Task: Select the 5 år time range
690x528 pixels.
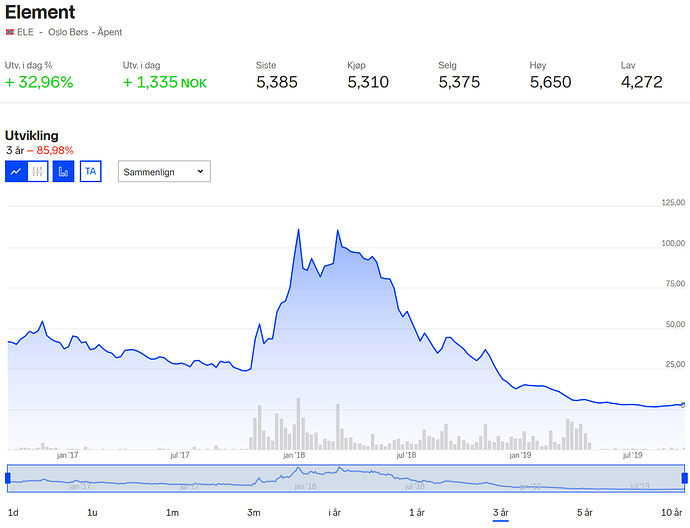Action: 585,513
